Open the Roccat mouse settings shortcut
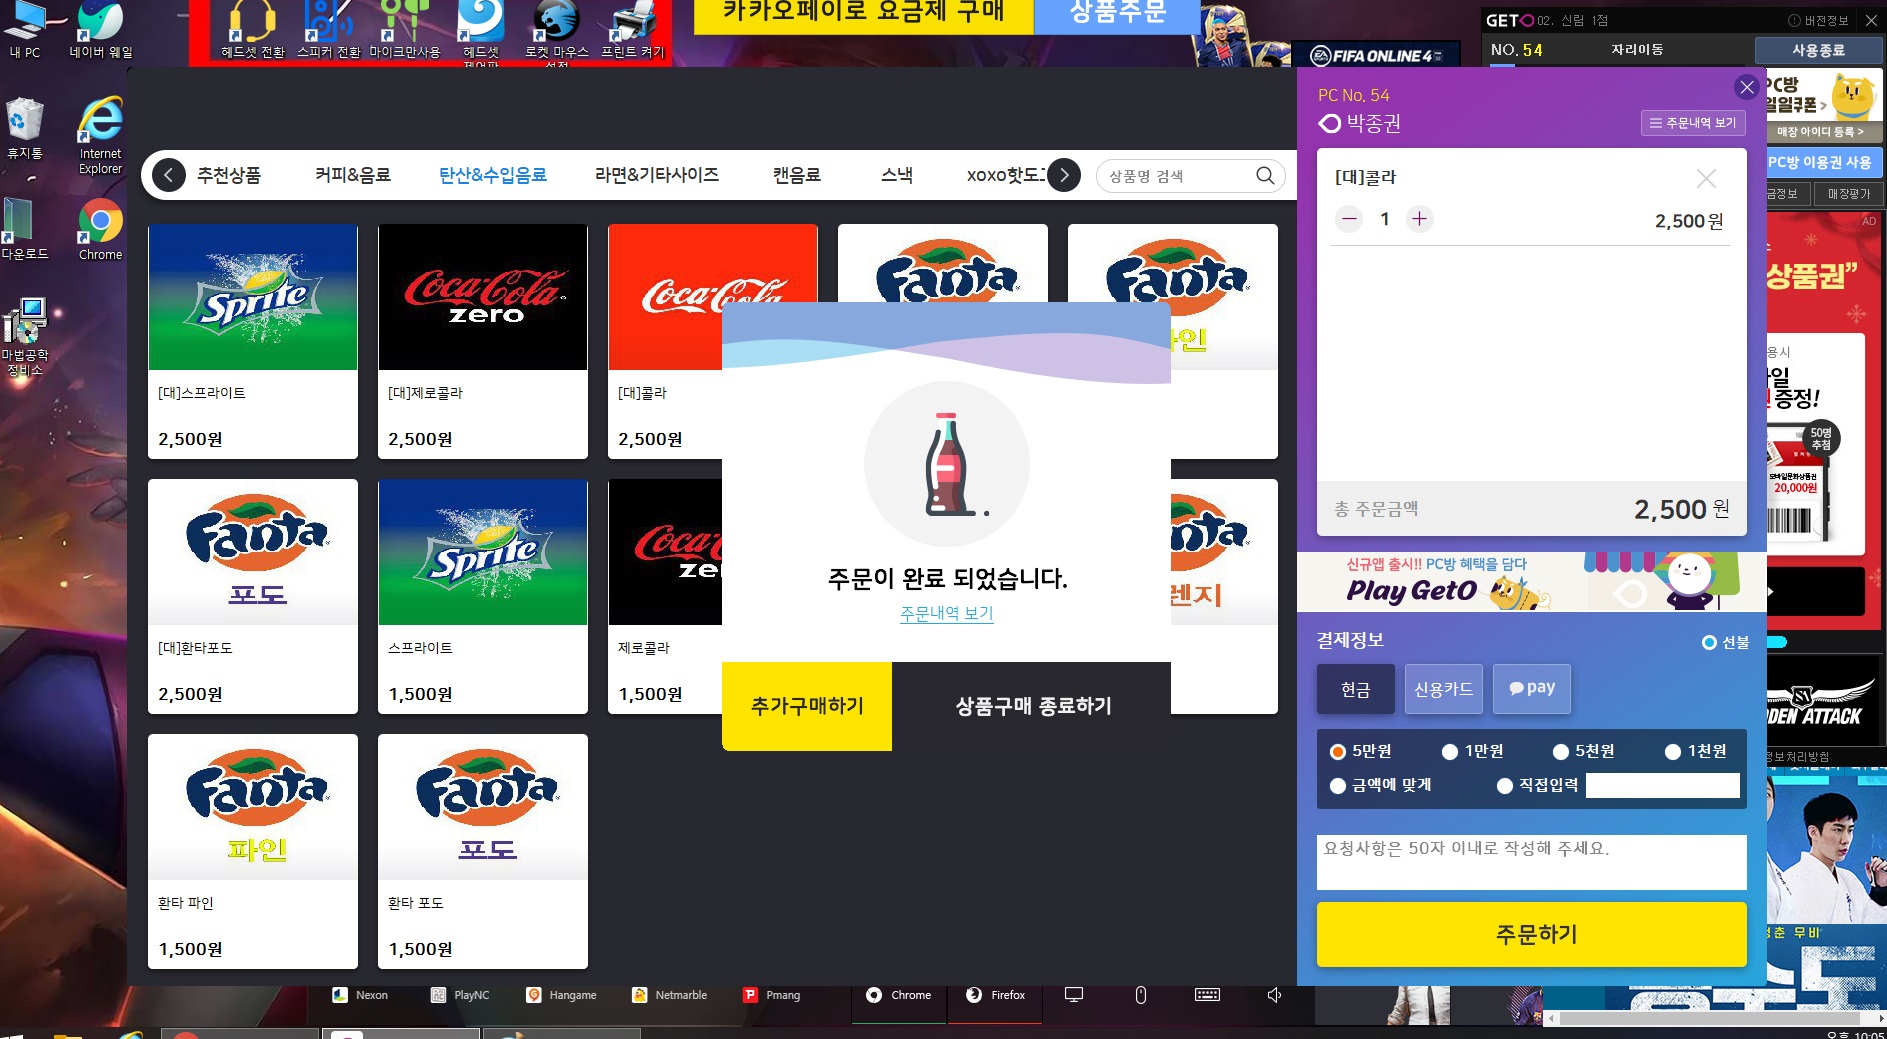1887x1039 pixels. (556, 32)
